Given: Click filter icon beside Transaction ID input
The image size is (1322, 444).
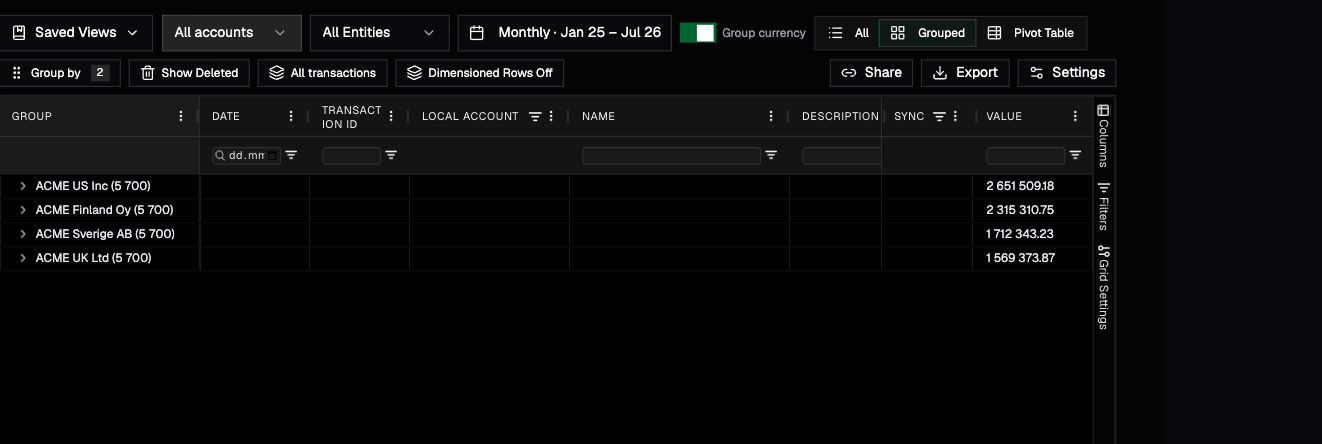Looking at the screenshot, I should tap(391, 156).
